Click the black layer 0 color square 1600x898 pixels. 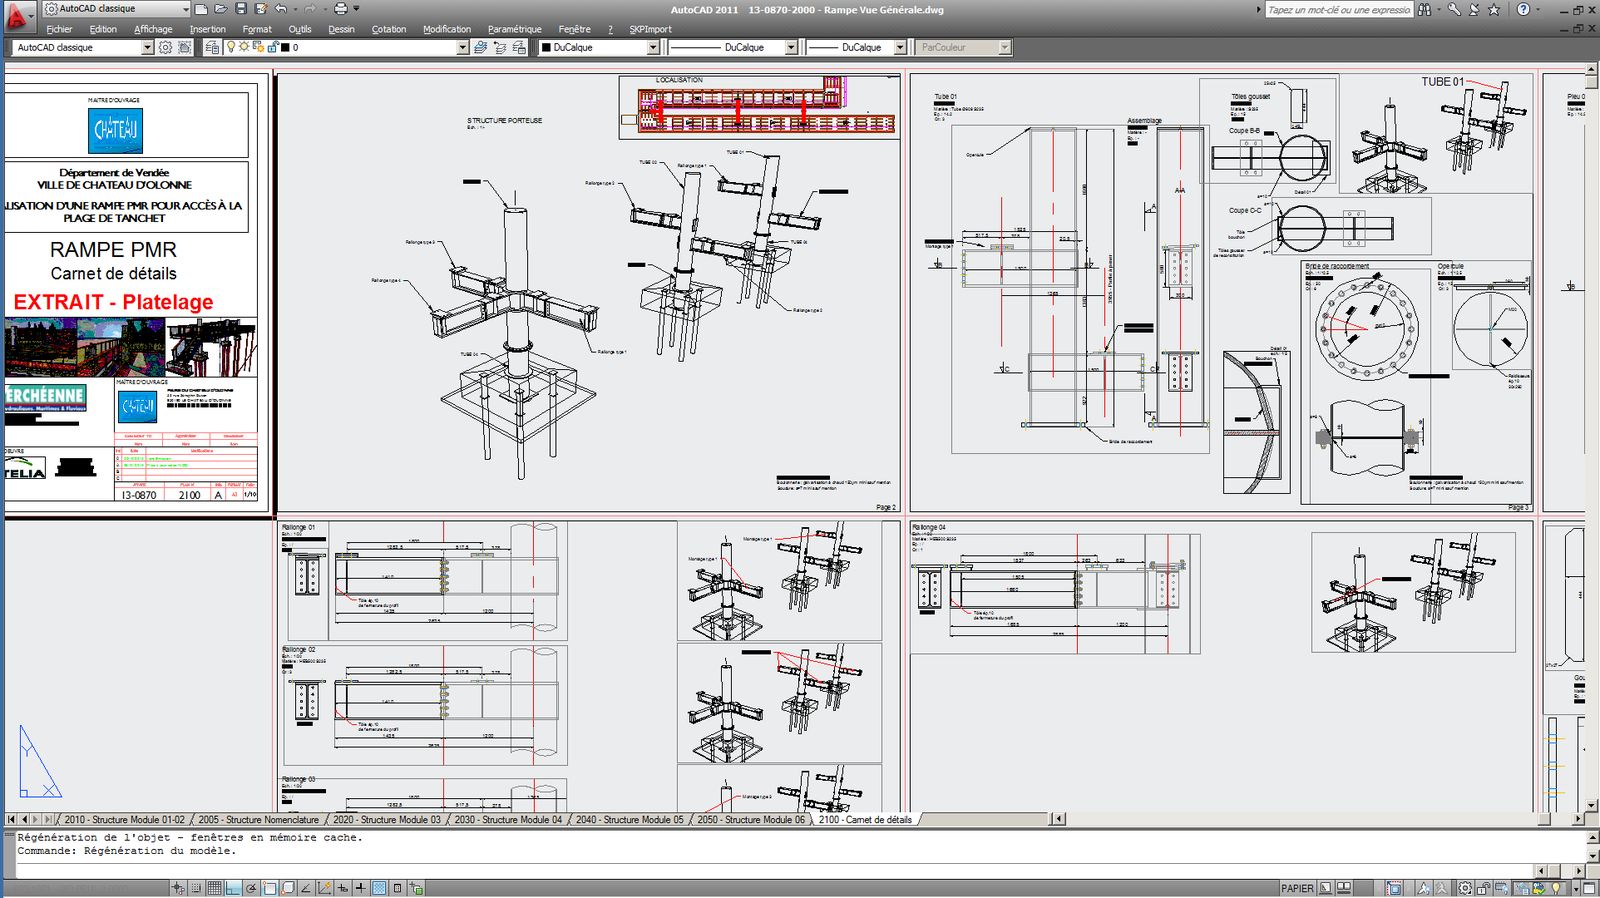pos(285,47)
